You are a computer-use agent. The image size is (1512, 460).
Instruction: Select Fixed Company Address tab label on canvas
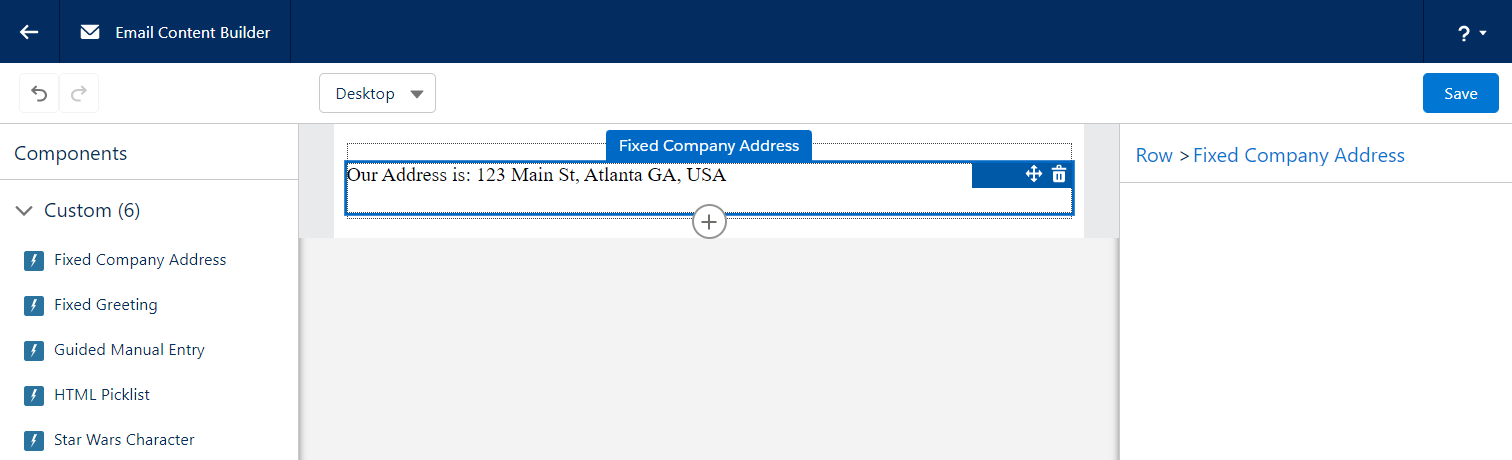(709, 146)
